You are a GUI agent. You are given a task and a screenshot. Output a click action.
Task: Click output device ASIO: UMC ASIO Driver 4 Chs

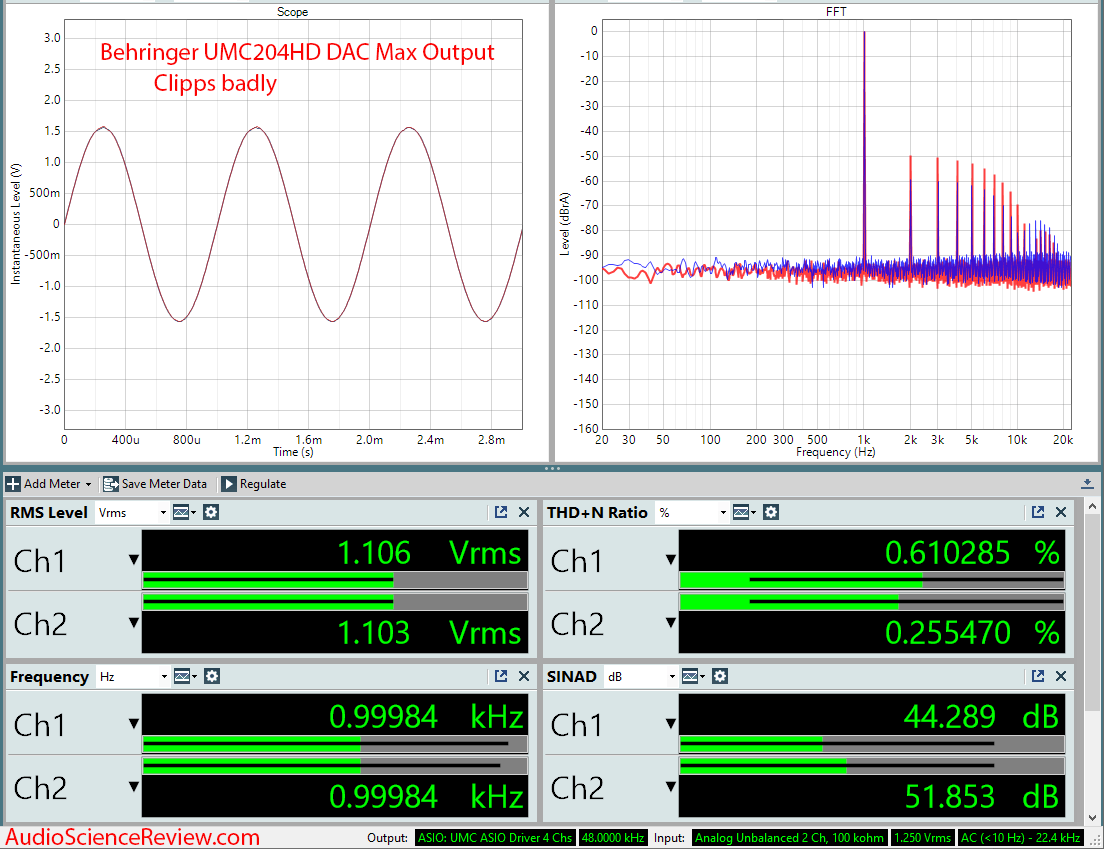[495, 838]
